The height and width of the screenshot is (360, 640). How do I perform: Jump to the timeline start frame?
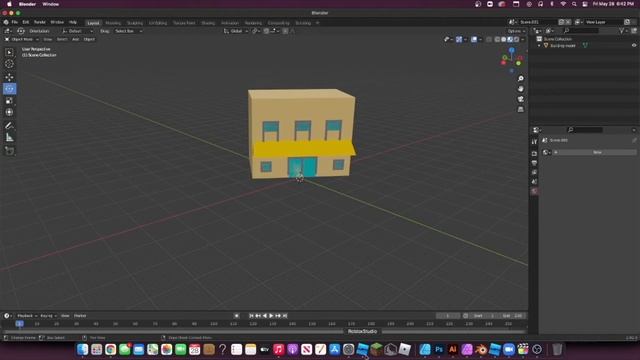(251, 316)
